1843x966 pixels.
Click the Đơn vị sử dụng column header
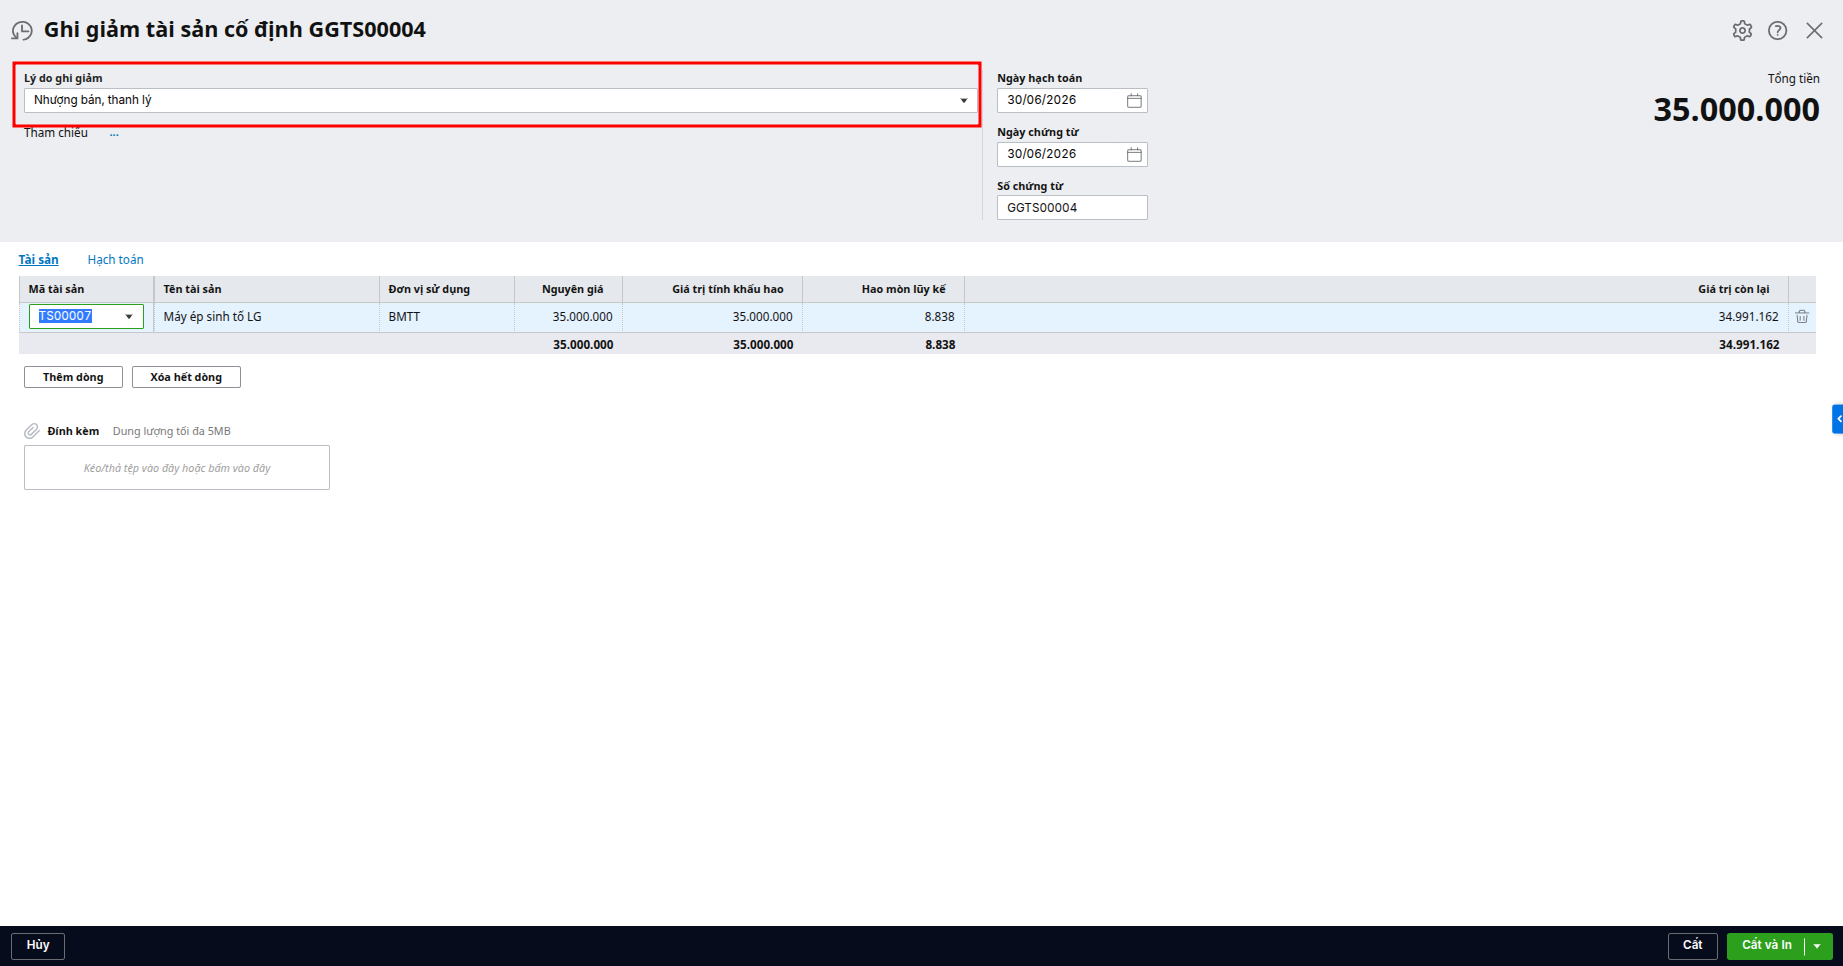[x=446, y=290]
